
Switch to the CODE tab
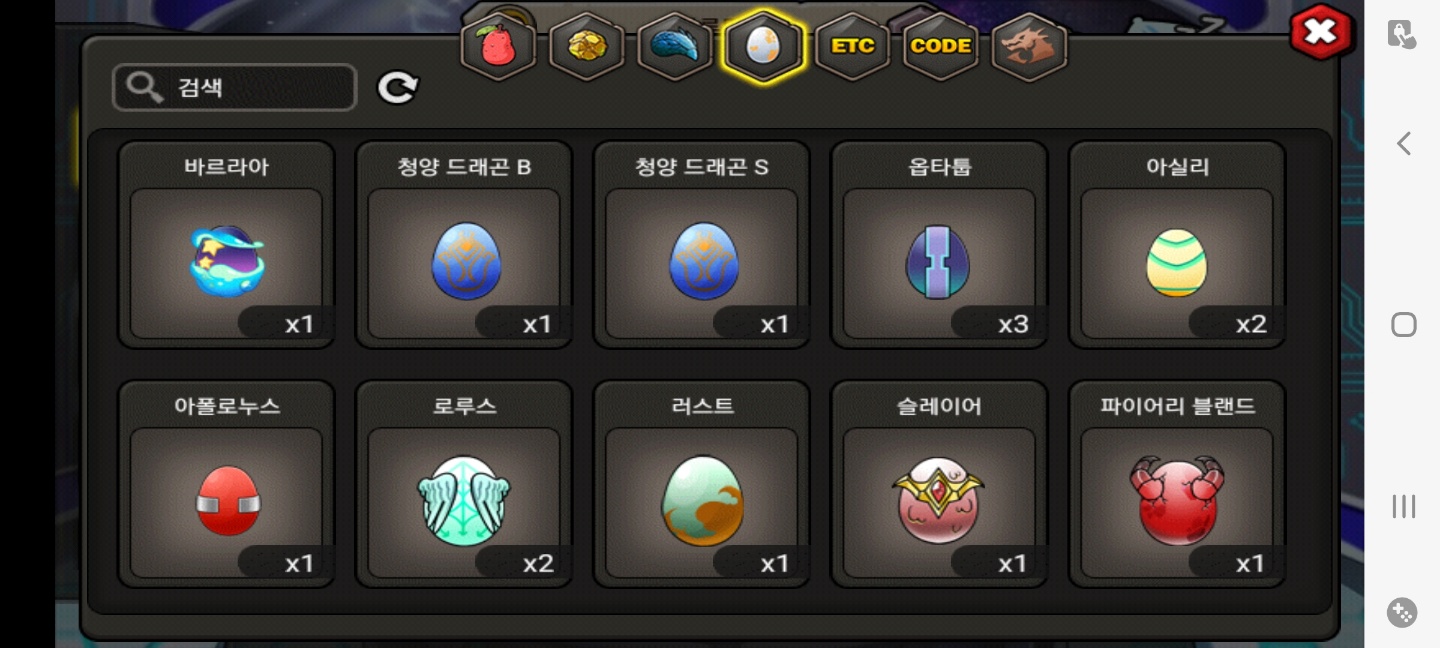[x=940, y=46]
